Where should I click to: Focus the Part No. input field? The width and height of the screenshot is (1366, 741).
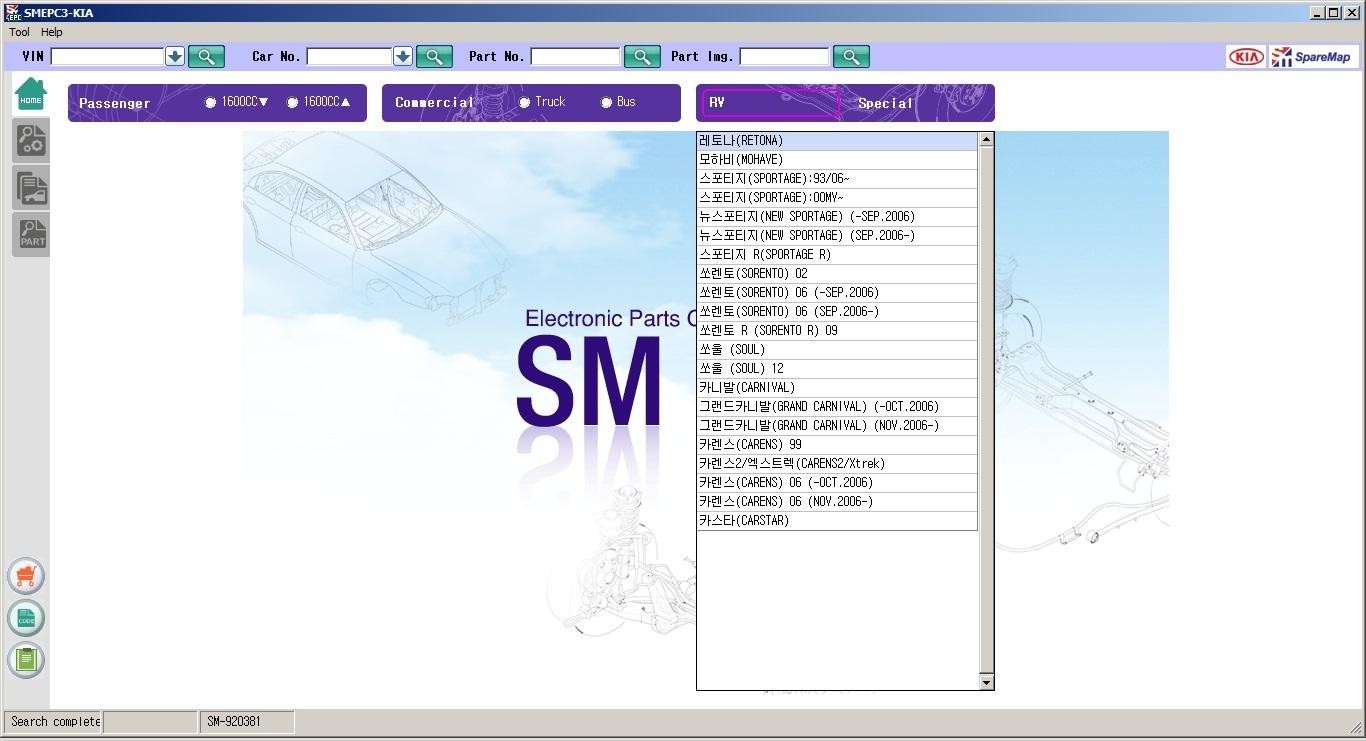[x=575, y=57]
